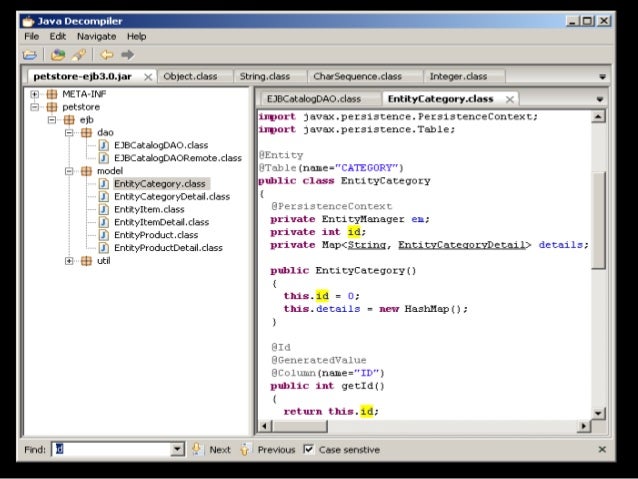Open the Navigate menu
Screen dimensions: 638x479
pos(96,36)
